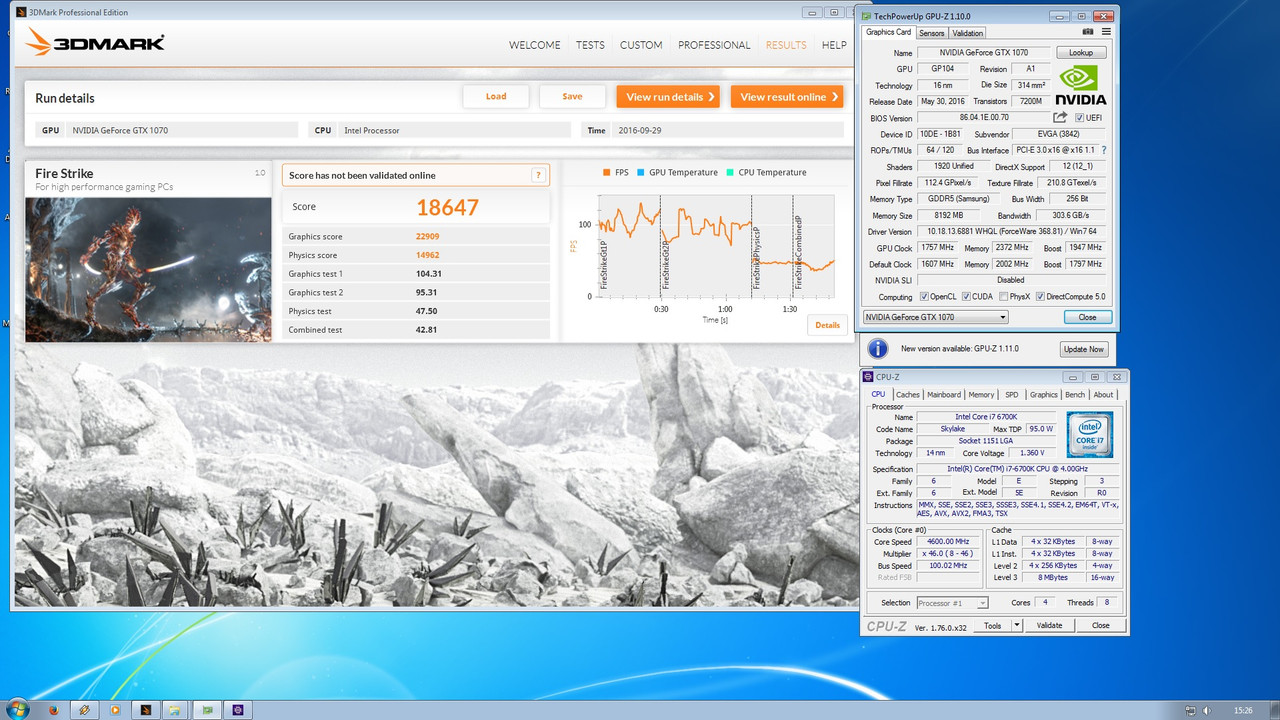The width and height of the screenshot is (1280, 720).
Task: Click View run details button
Action: [x=670, y=97]
